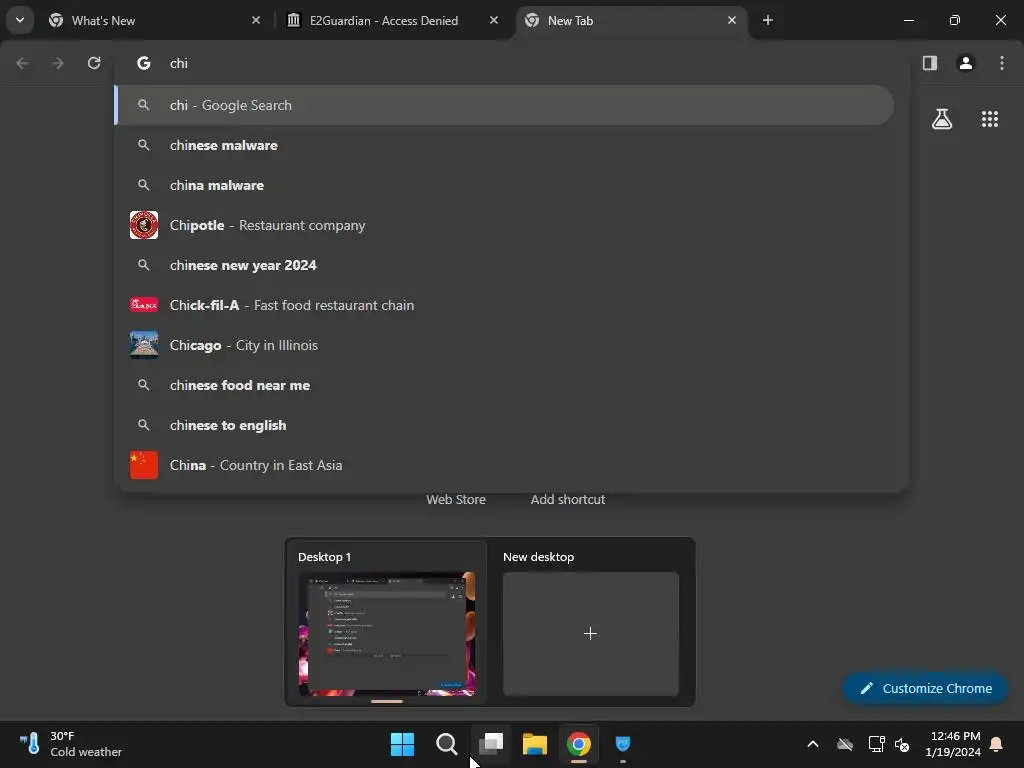The image size is (1024, 768).
Task: Open the Web Store shortcut
Action: tap(456, 500)
